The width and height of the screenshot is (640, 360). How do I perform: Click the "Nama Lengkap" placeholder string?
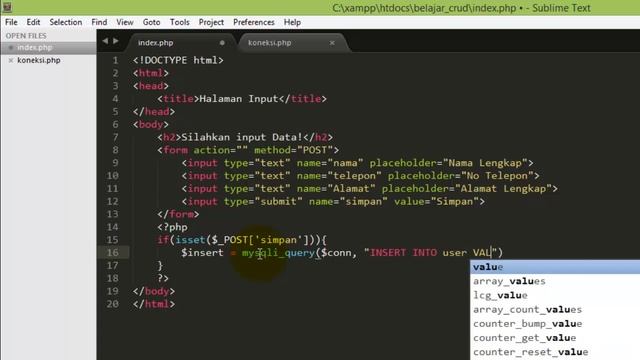point(485,163)
